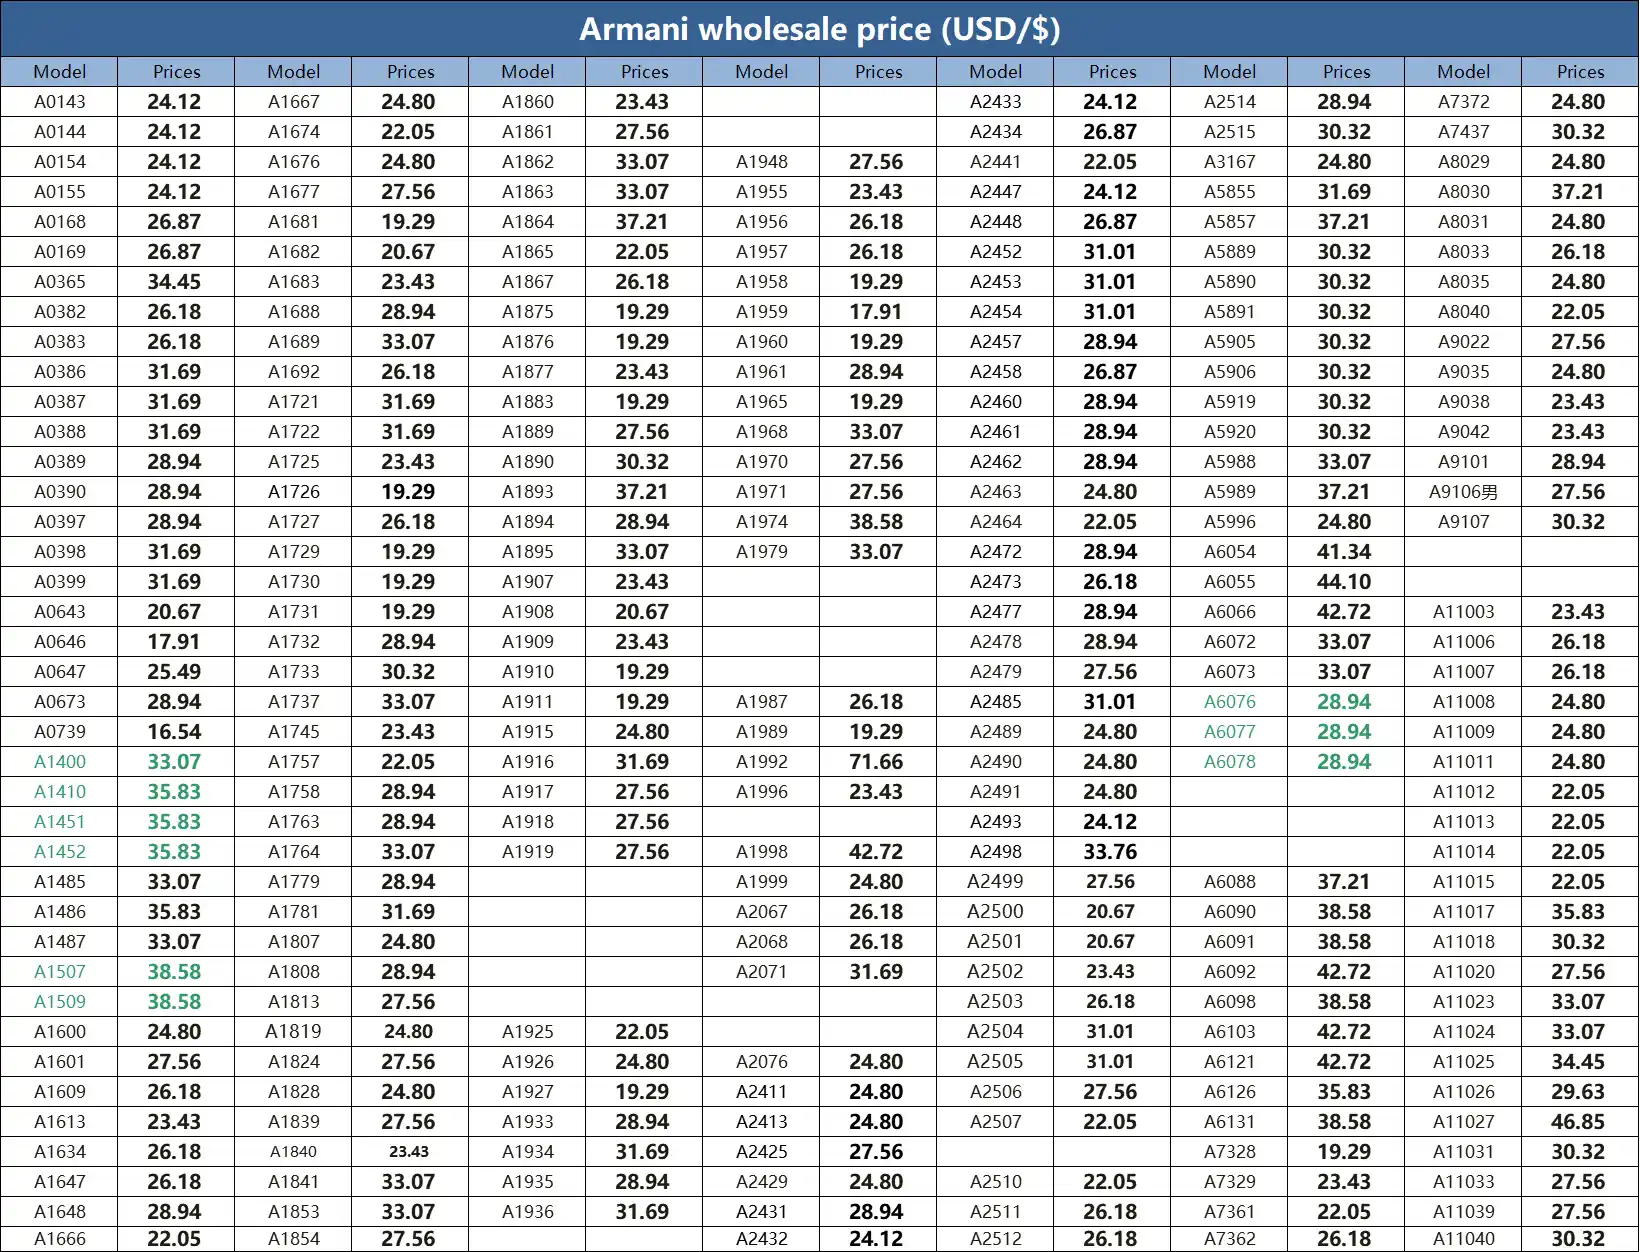Click price 17.91 next to A1959
The image size is (1640, 1252).
pyautogui.click(x=877, y=312)
